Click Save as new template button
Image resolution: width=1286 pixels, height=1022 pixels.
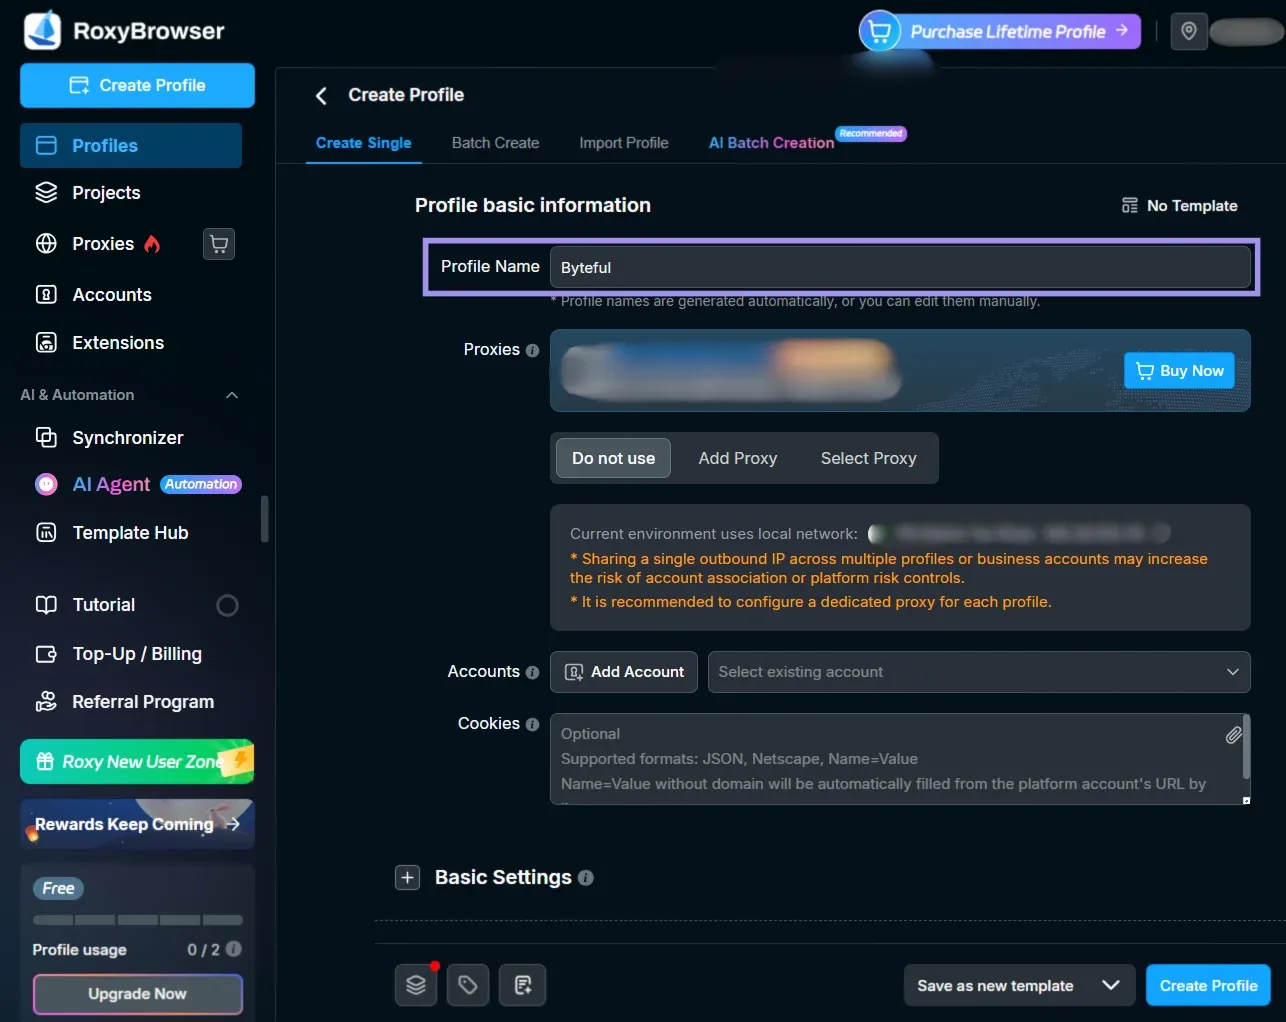995,985
